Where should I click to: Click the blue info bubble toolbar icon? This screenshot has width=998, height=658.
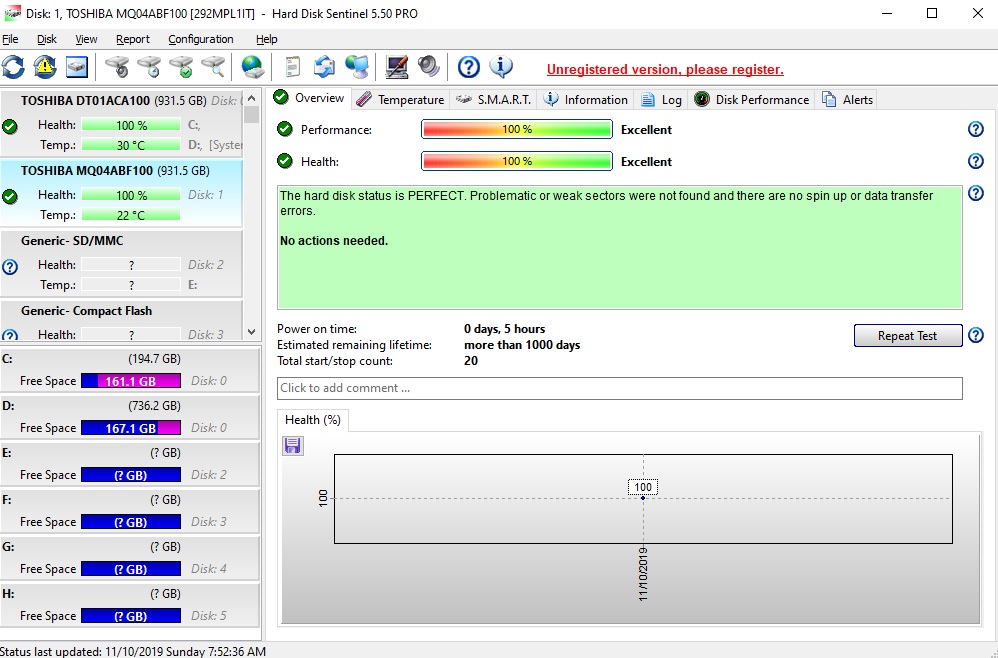501,67
